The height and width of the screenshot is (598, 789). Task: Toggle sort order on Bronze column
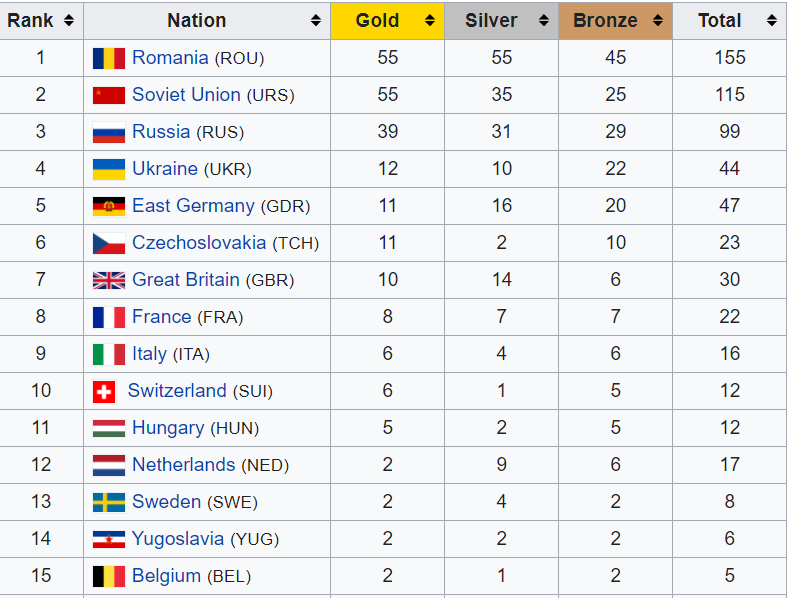658,21
